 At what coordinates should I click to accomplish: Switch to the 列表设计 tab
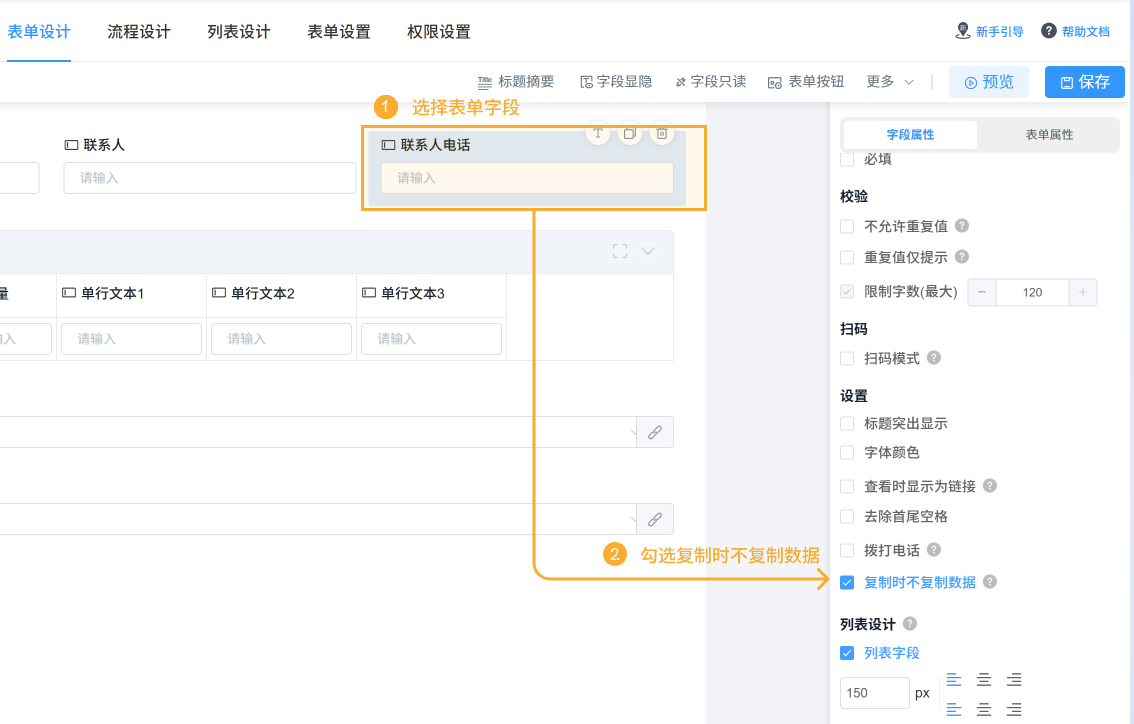[239, 32]
